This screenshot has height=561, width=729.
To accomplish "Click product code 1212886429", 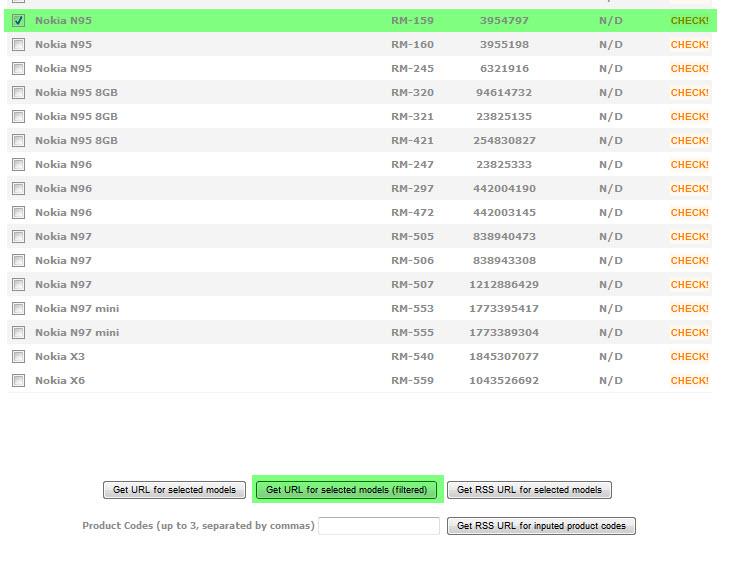I will tap(504, 284).
